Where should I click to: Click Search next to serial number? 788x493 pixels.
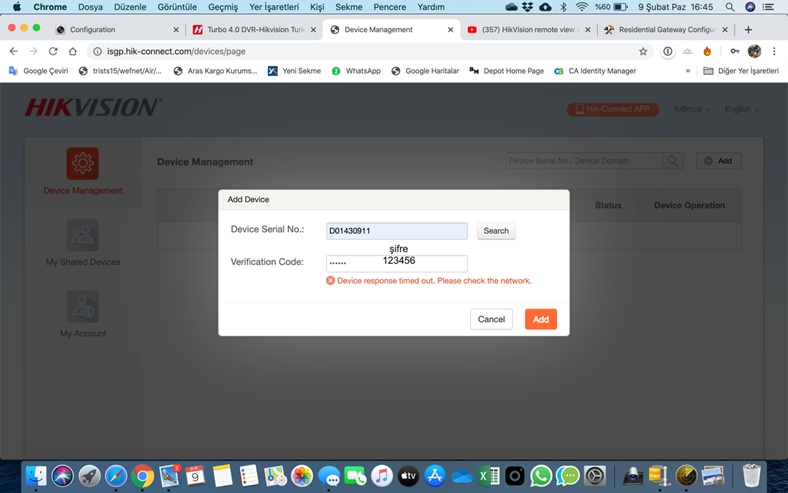(x=496, y=231)
